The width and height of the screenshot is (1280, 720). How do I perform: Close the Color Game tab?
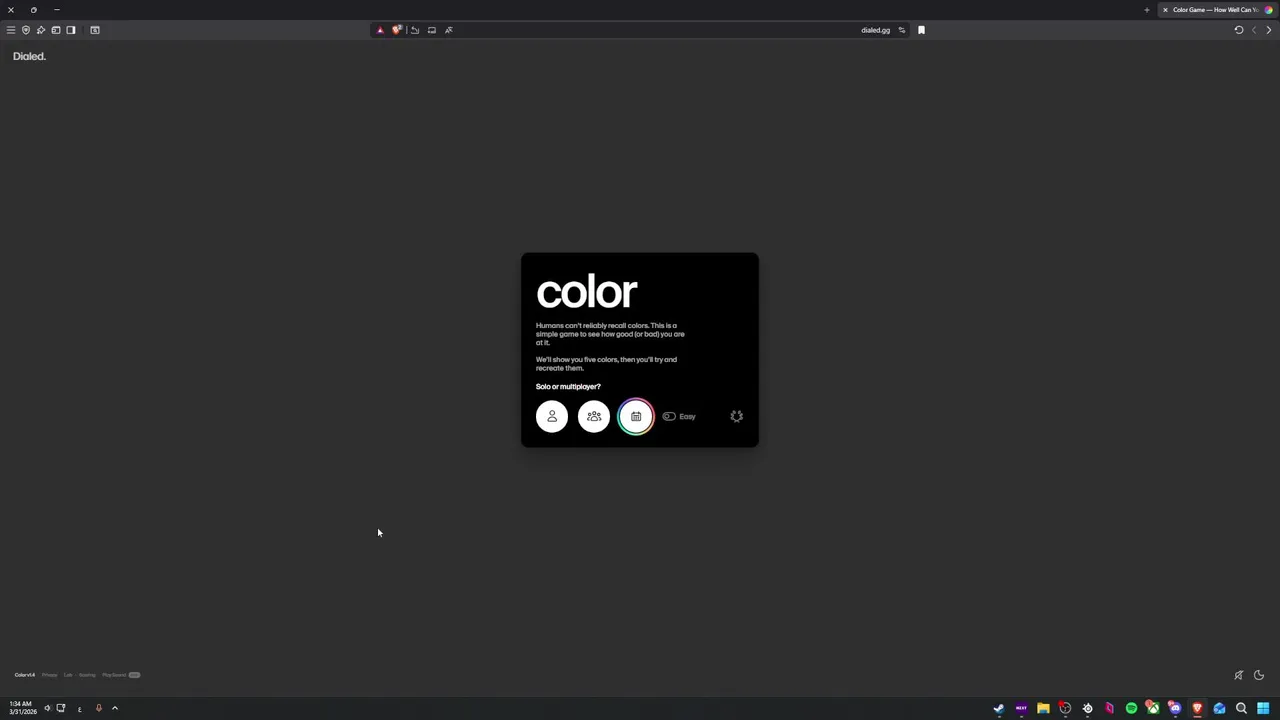click(1165, 10)
